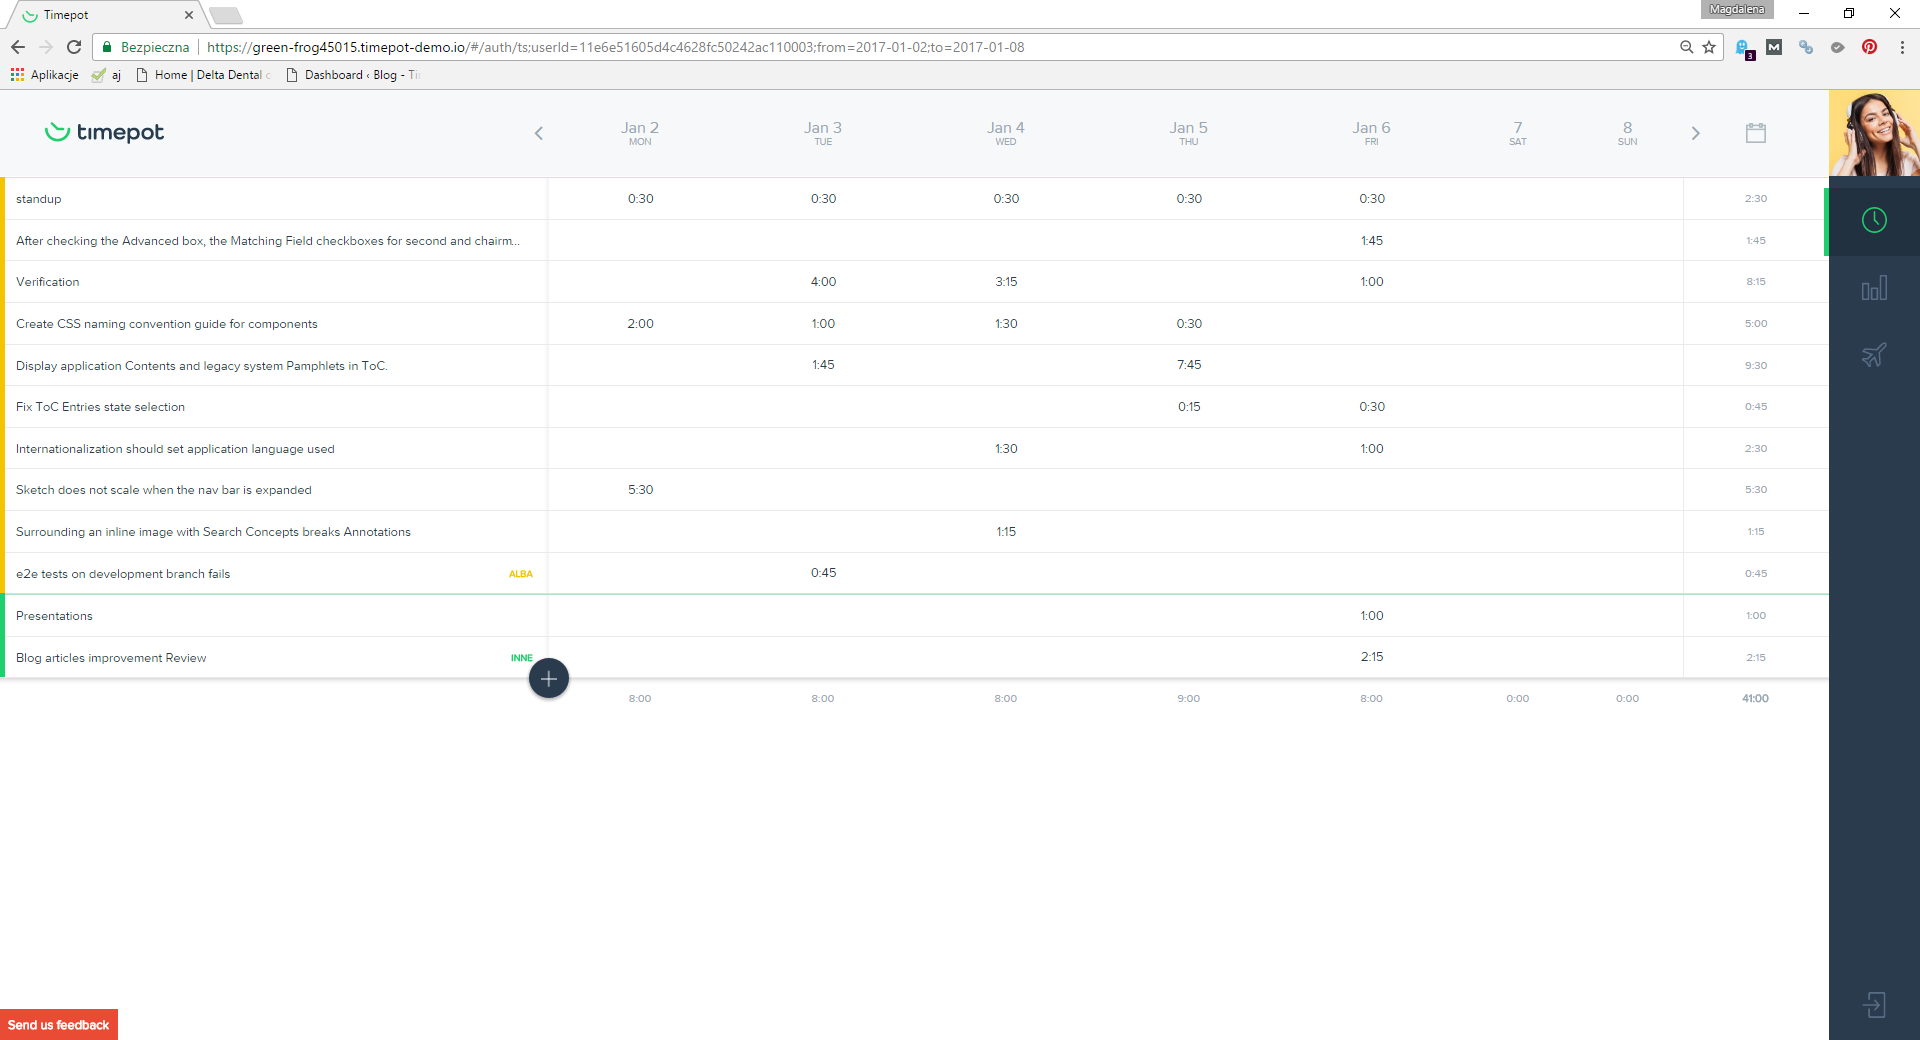The width and height of the screenshot is (1920, 1040).
Task: Go to next week with right chevron
Action: [x=1695, y=133]
